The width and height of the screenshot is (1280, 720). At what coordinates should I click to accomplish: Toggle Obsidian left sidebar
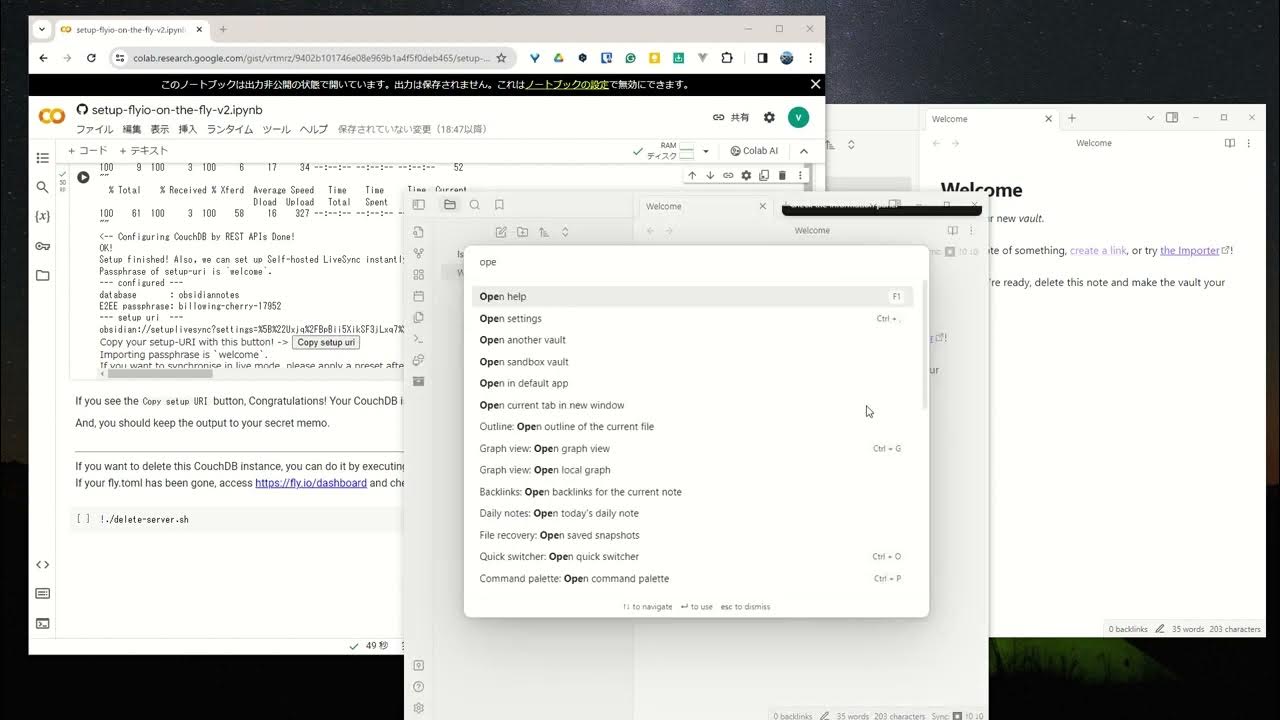418,205
